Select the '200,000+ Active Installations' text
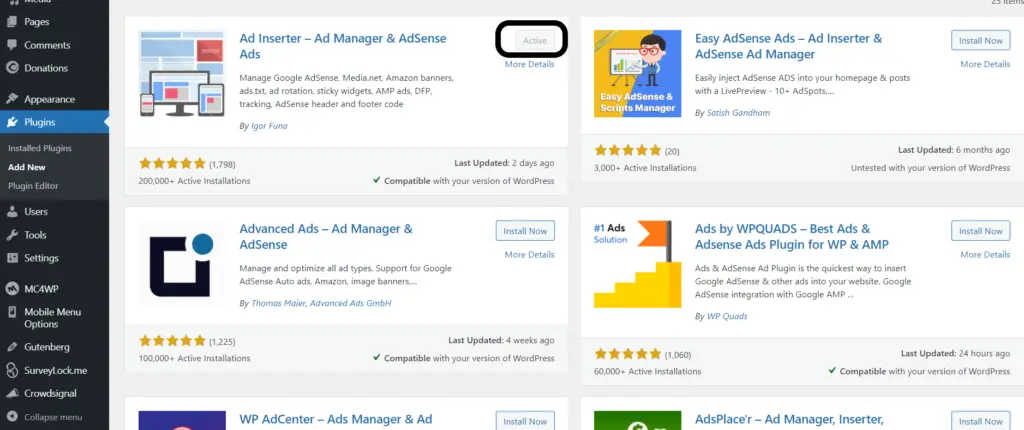Image resolution: width=1024 pixels, height=430 pixels. (194, 181)
